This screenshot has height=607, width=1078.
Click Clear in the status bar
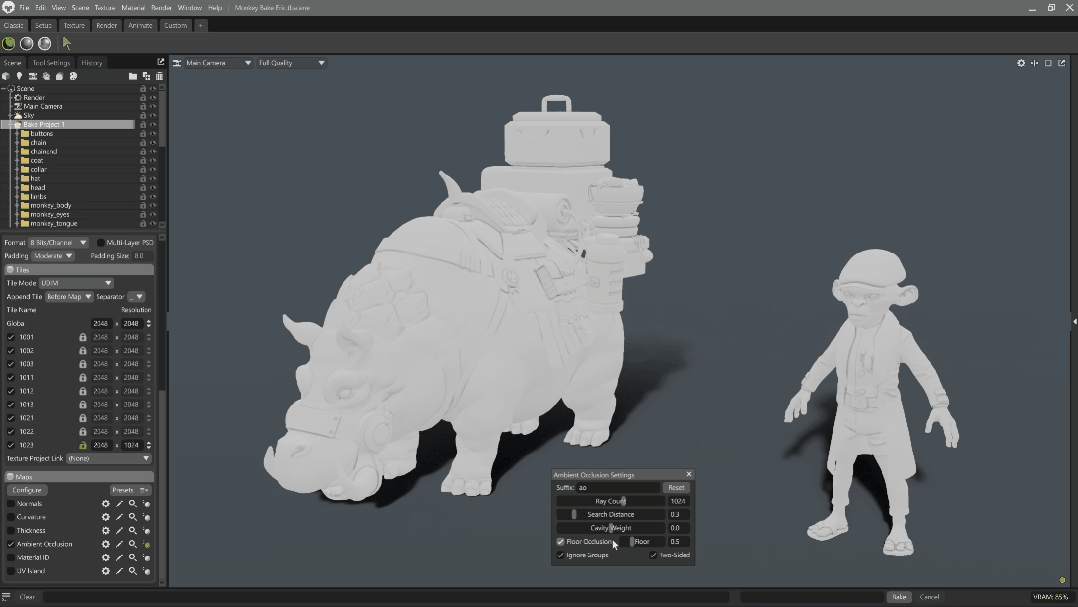click(28, 597)
